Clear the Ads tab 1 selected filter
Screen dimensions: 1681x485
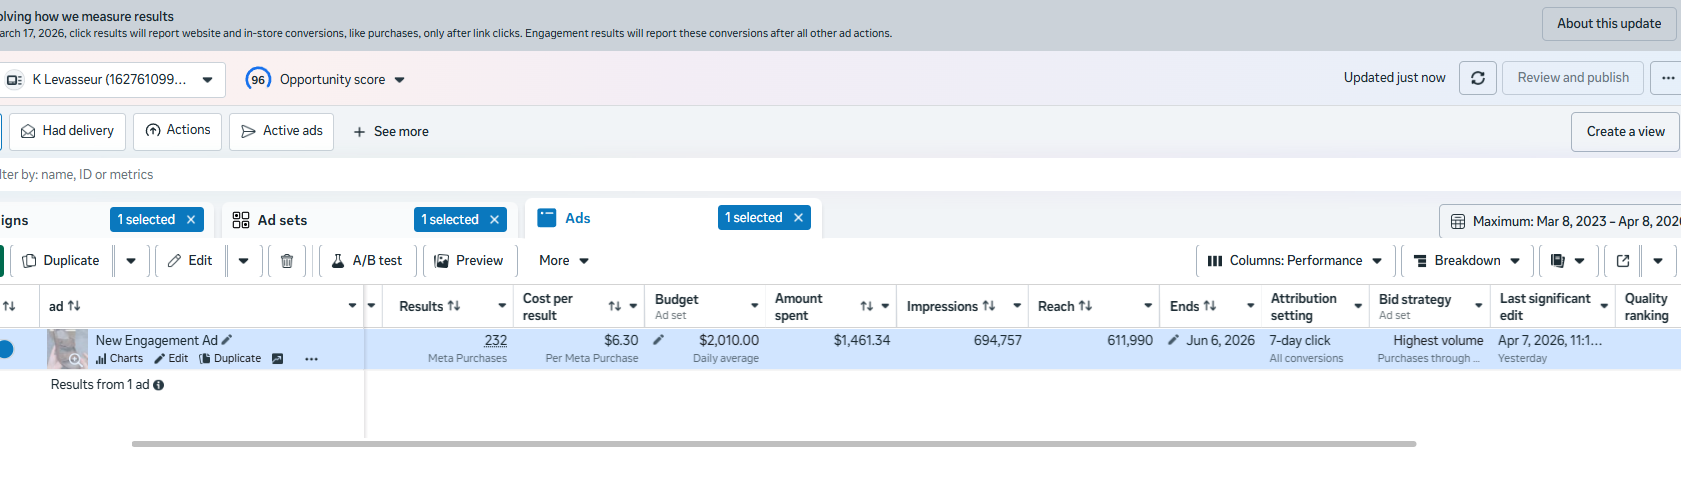coord(798,218)
